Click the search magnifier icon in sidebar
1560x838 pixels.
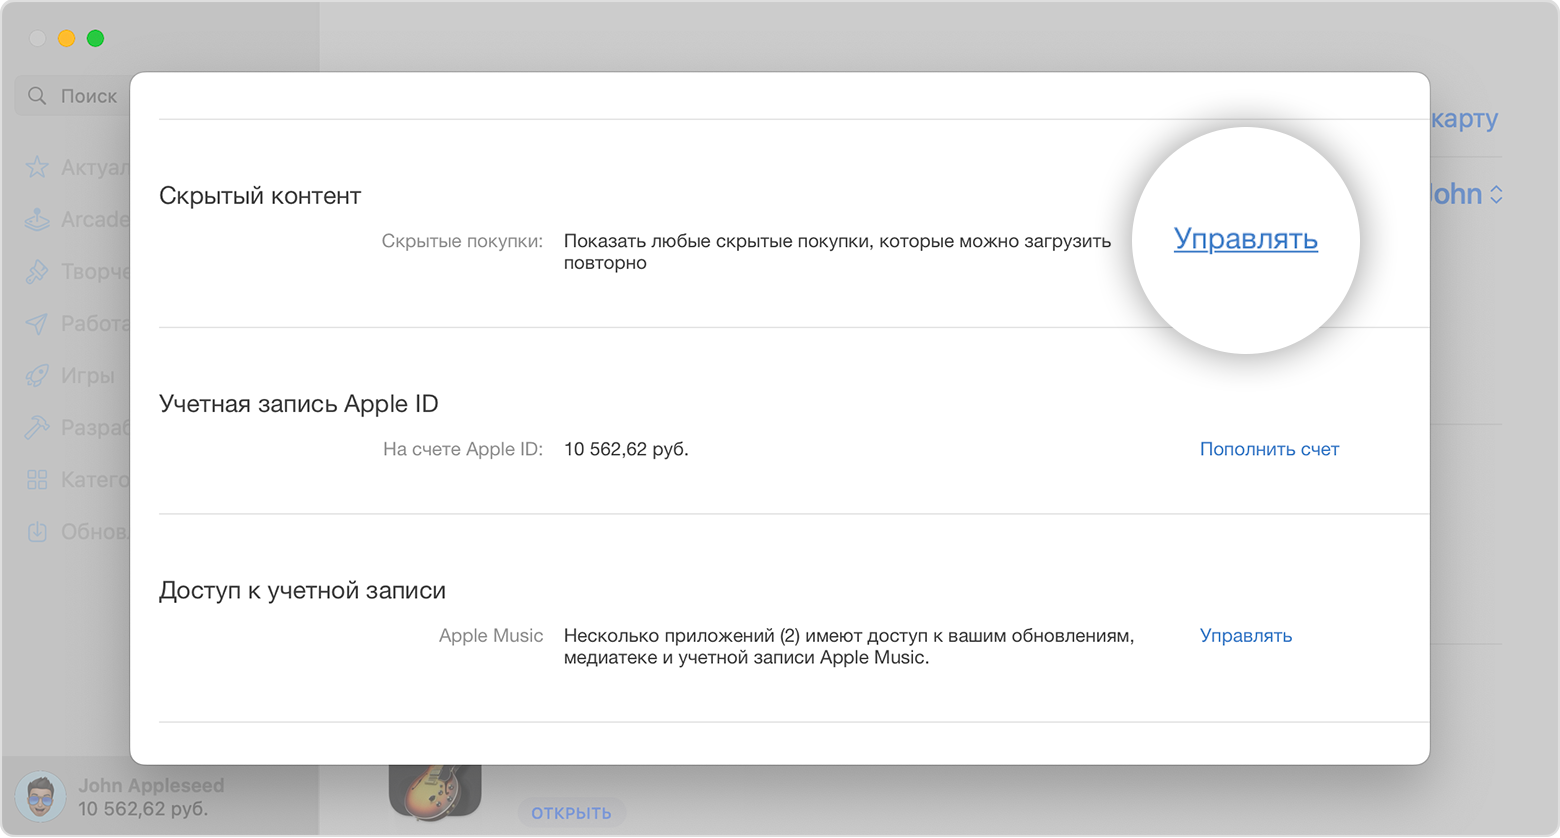[37, 96]
